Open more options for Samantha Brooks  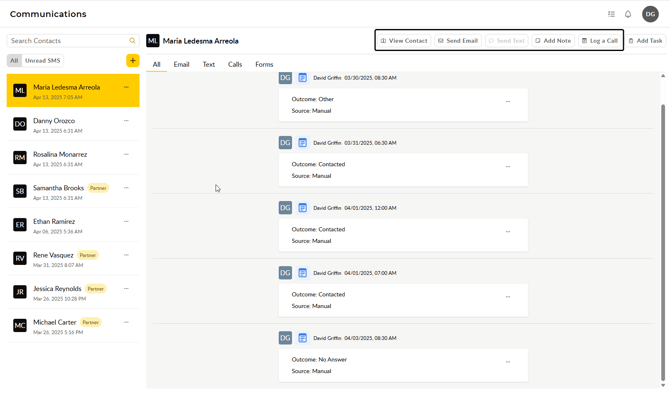126,188
